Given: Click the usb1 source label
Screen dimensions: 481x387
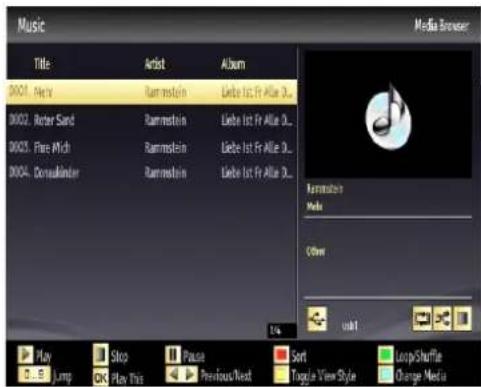Looking at the screenshot, I should pos(350,325).
